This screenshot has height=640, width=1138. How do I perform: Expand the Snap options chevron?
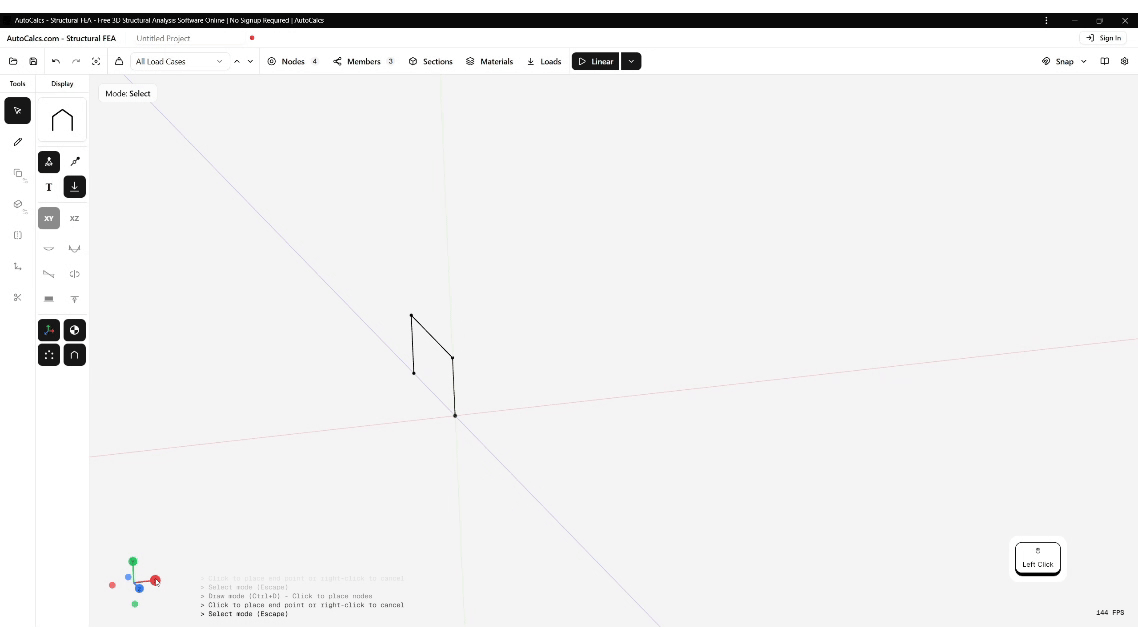click(x=1083, y=61)
